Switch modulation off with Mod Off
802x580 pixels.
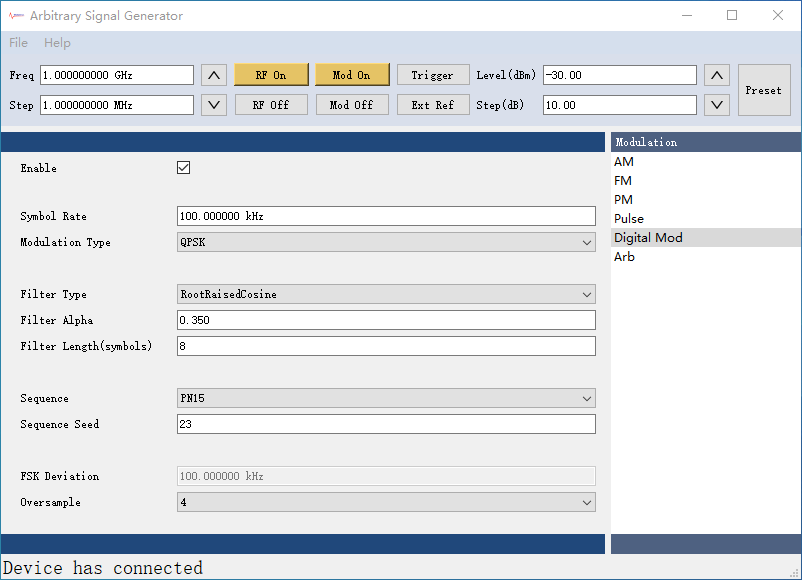pos(351,105)
